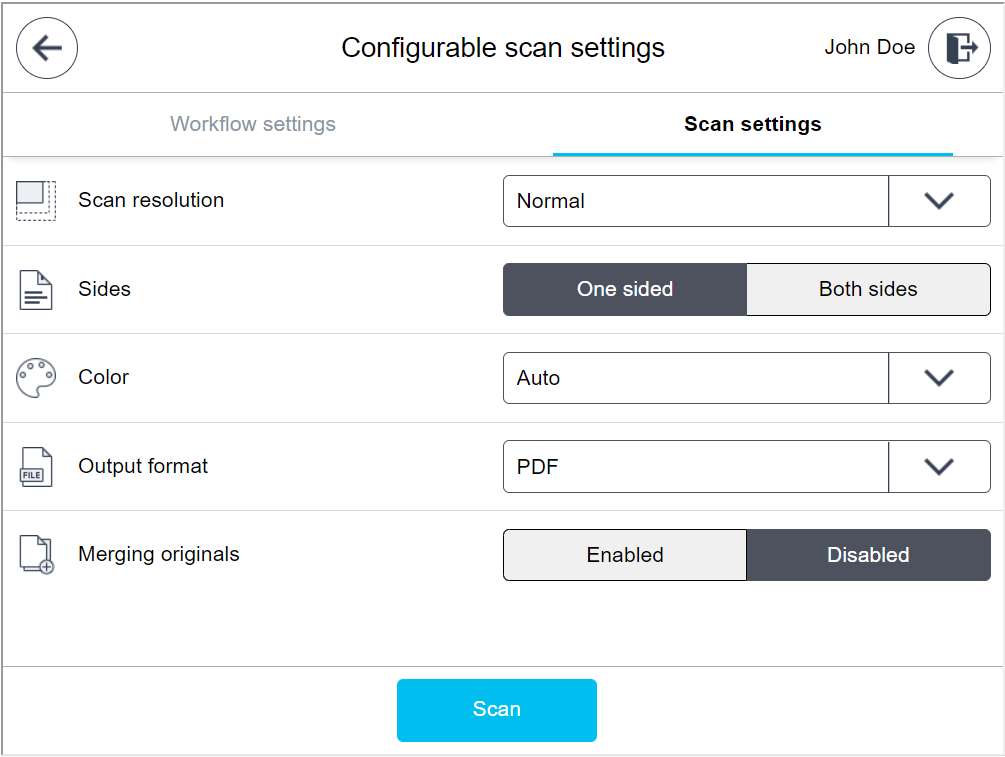The image size is (1005, 757).
Task: Click the Disabled option for Merging originals
Action: click(x=868, y=554)
